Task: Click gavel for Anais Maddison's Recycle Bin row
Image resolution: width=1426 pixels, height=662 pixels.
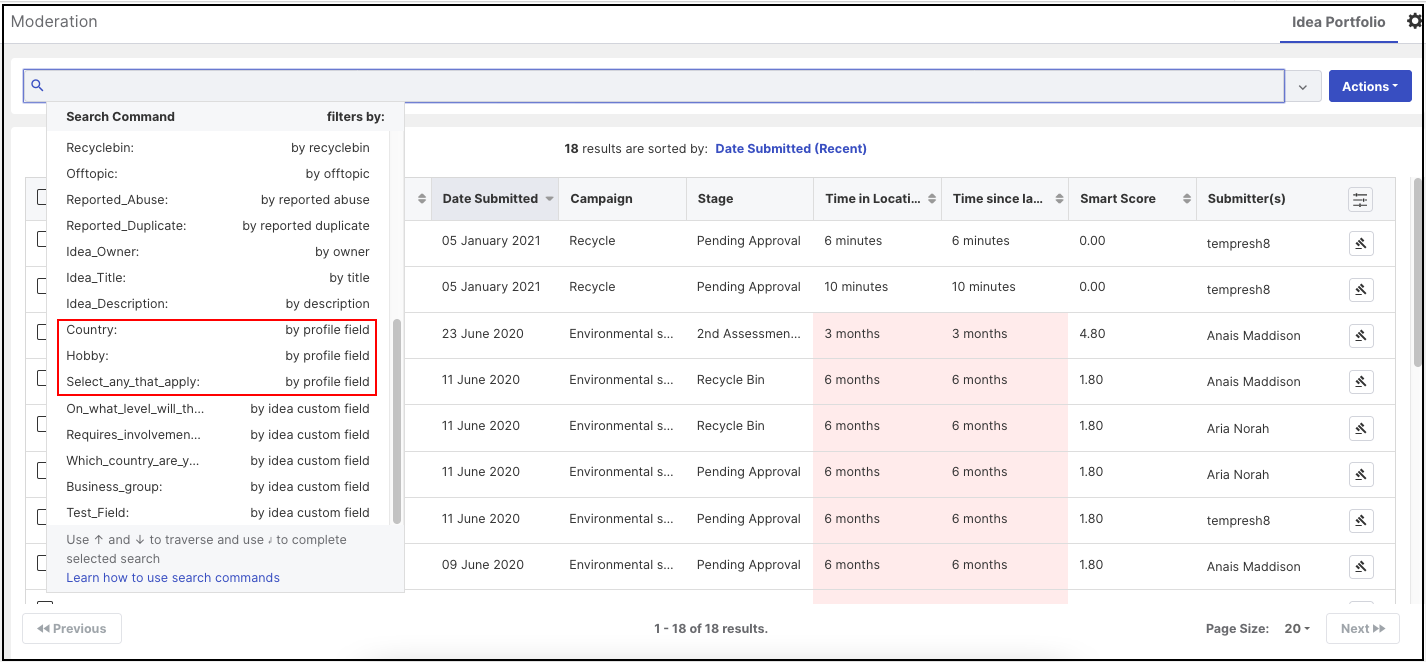Action: click(1360, 381)
